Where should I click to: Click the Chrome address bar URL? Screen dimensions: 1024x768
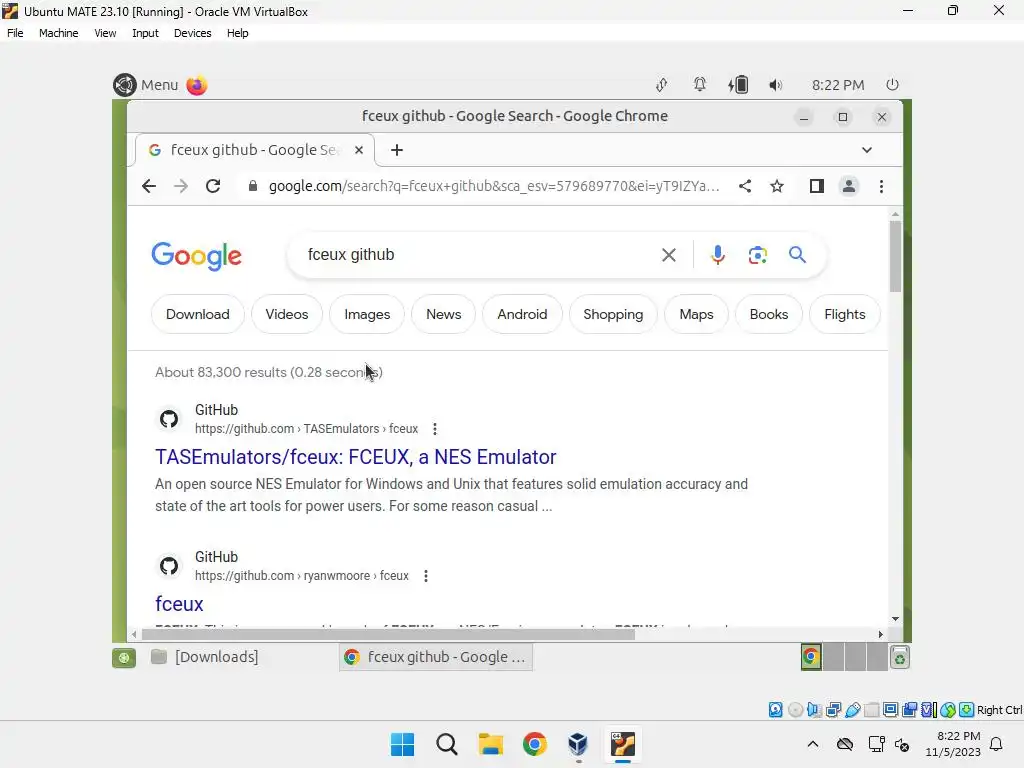pos(494,186)
